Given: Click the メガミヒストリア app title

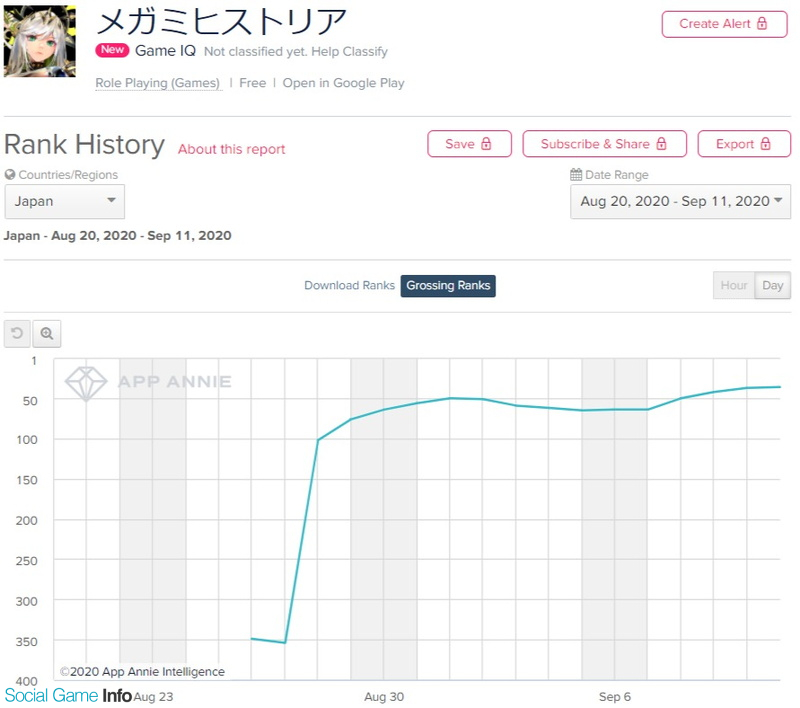Looking at the screenshot, I should point(222,21).
